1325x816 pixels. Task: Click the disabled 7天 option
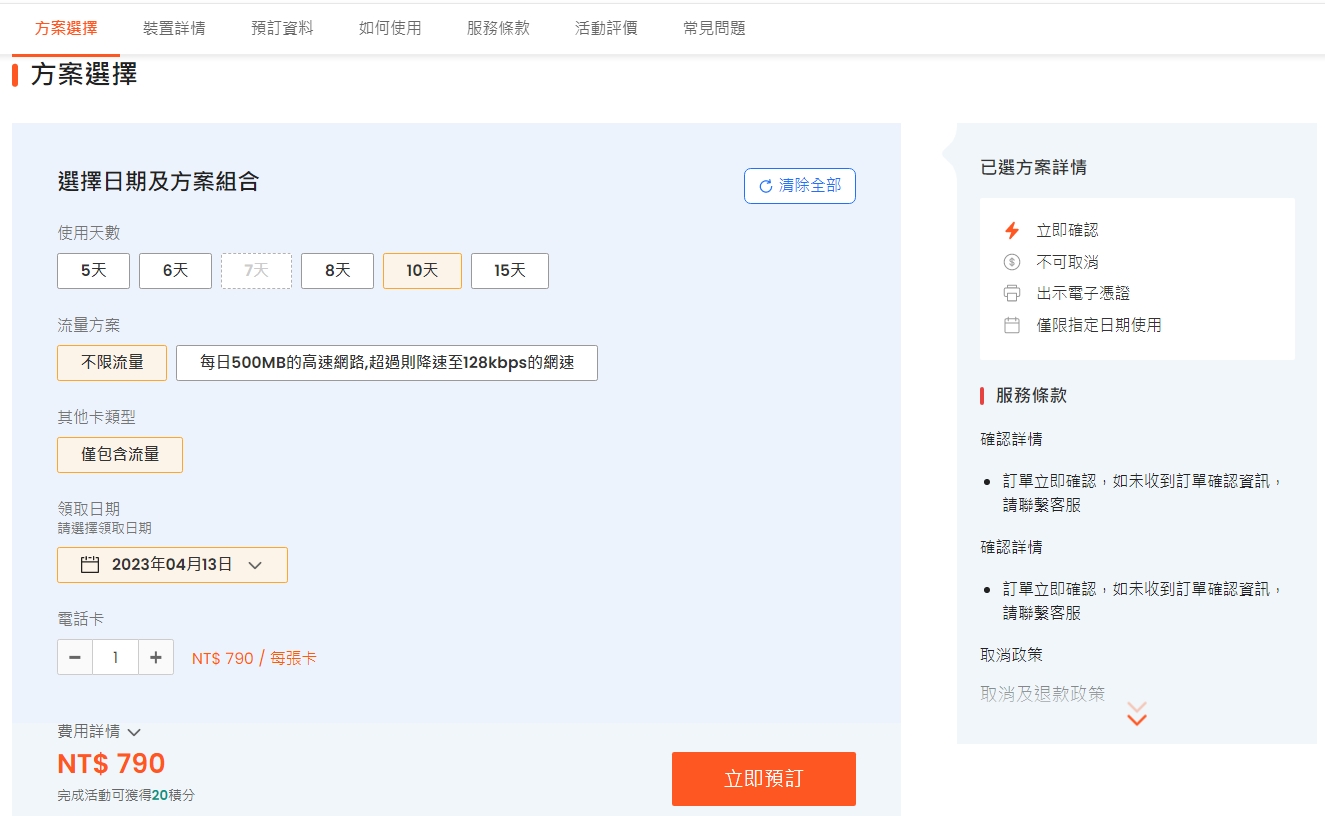pos(256,271)
